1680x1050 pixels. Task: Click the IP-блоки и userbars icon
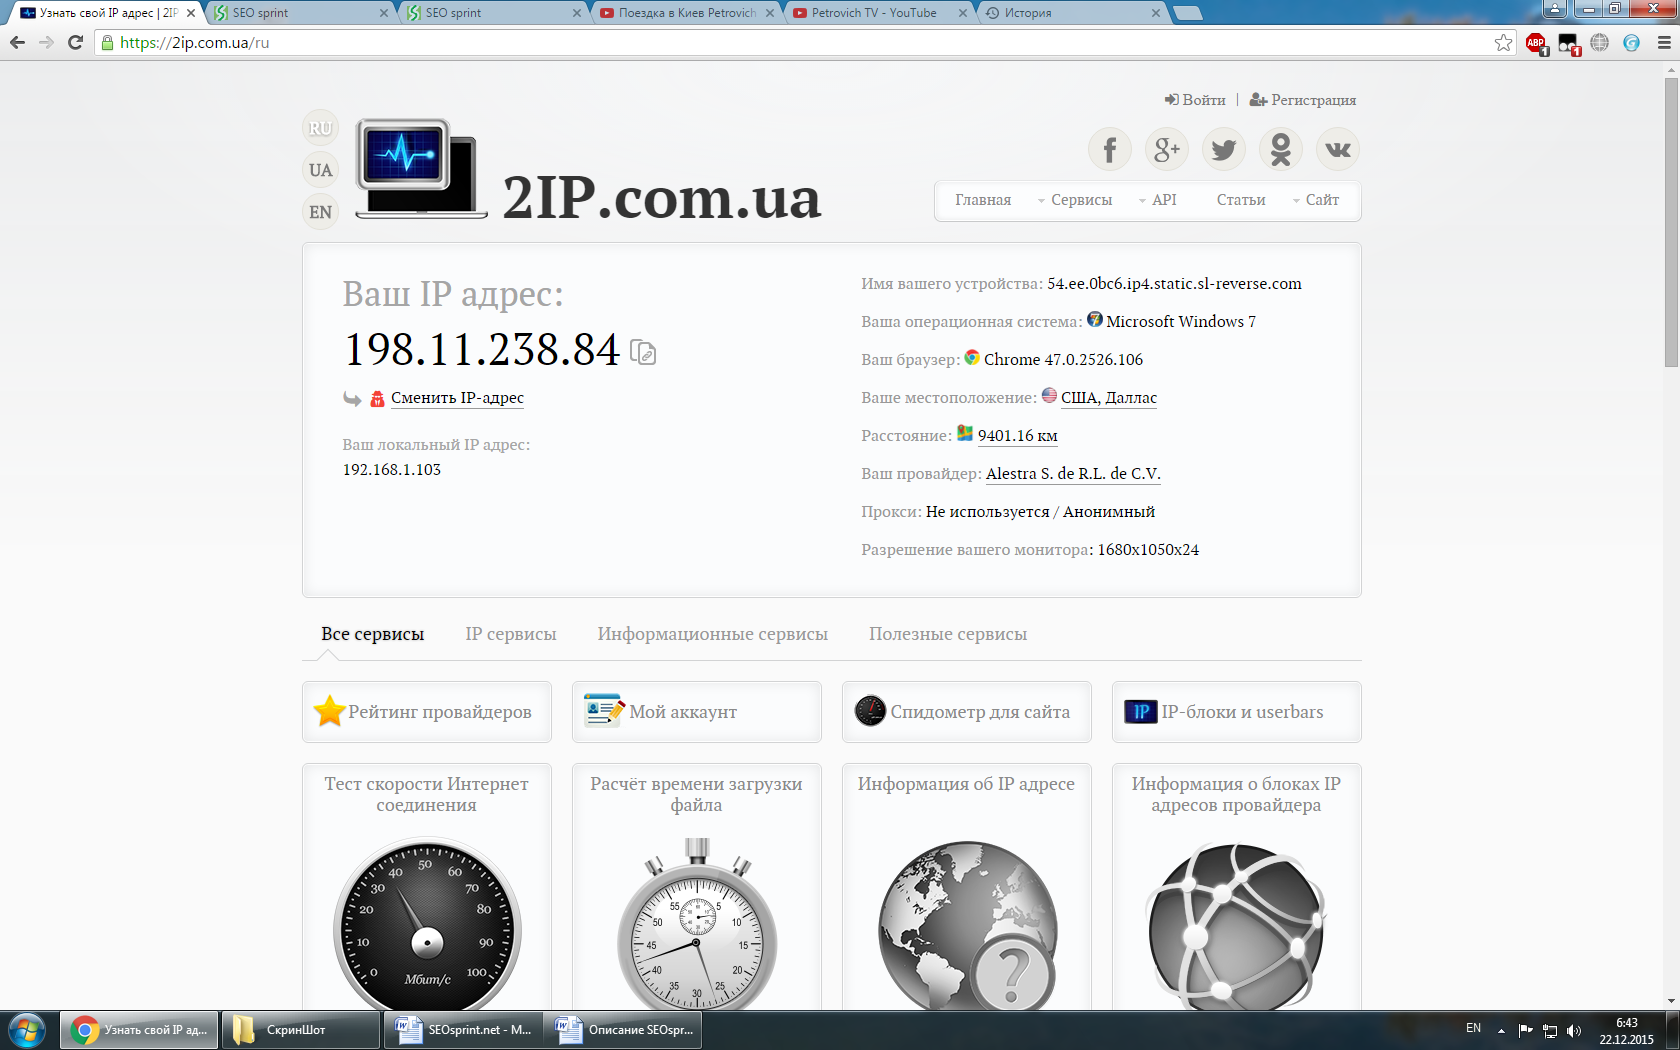(x=1140, y=711)
